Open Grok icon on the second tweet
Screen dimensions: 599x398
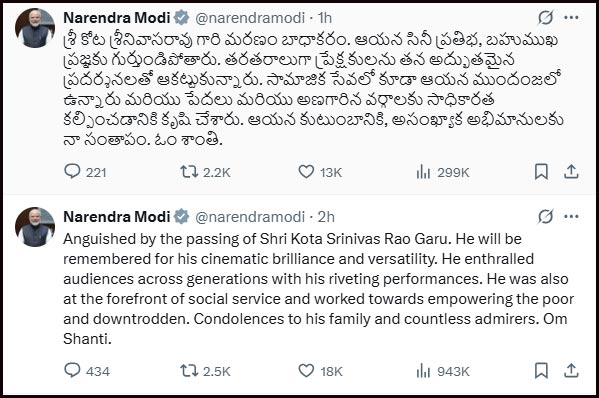545,217
